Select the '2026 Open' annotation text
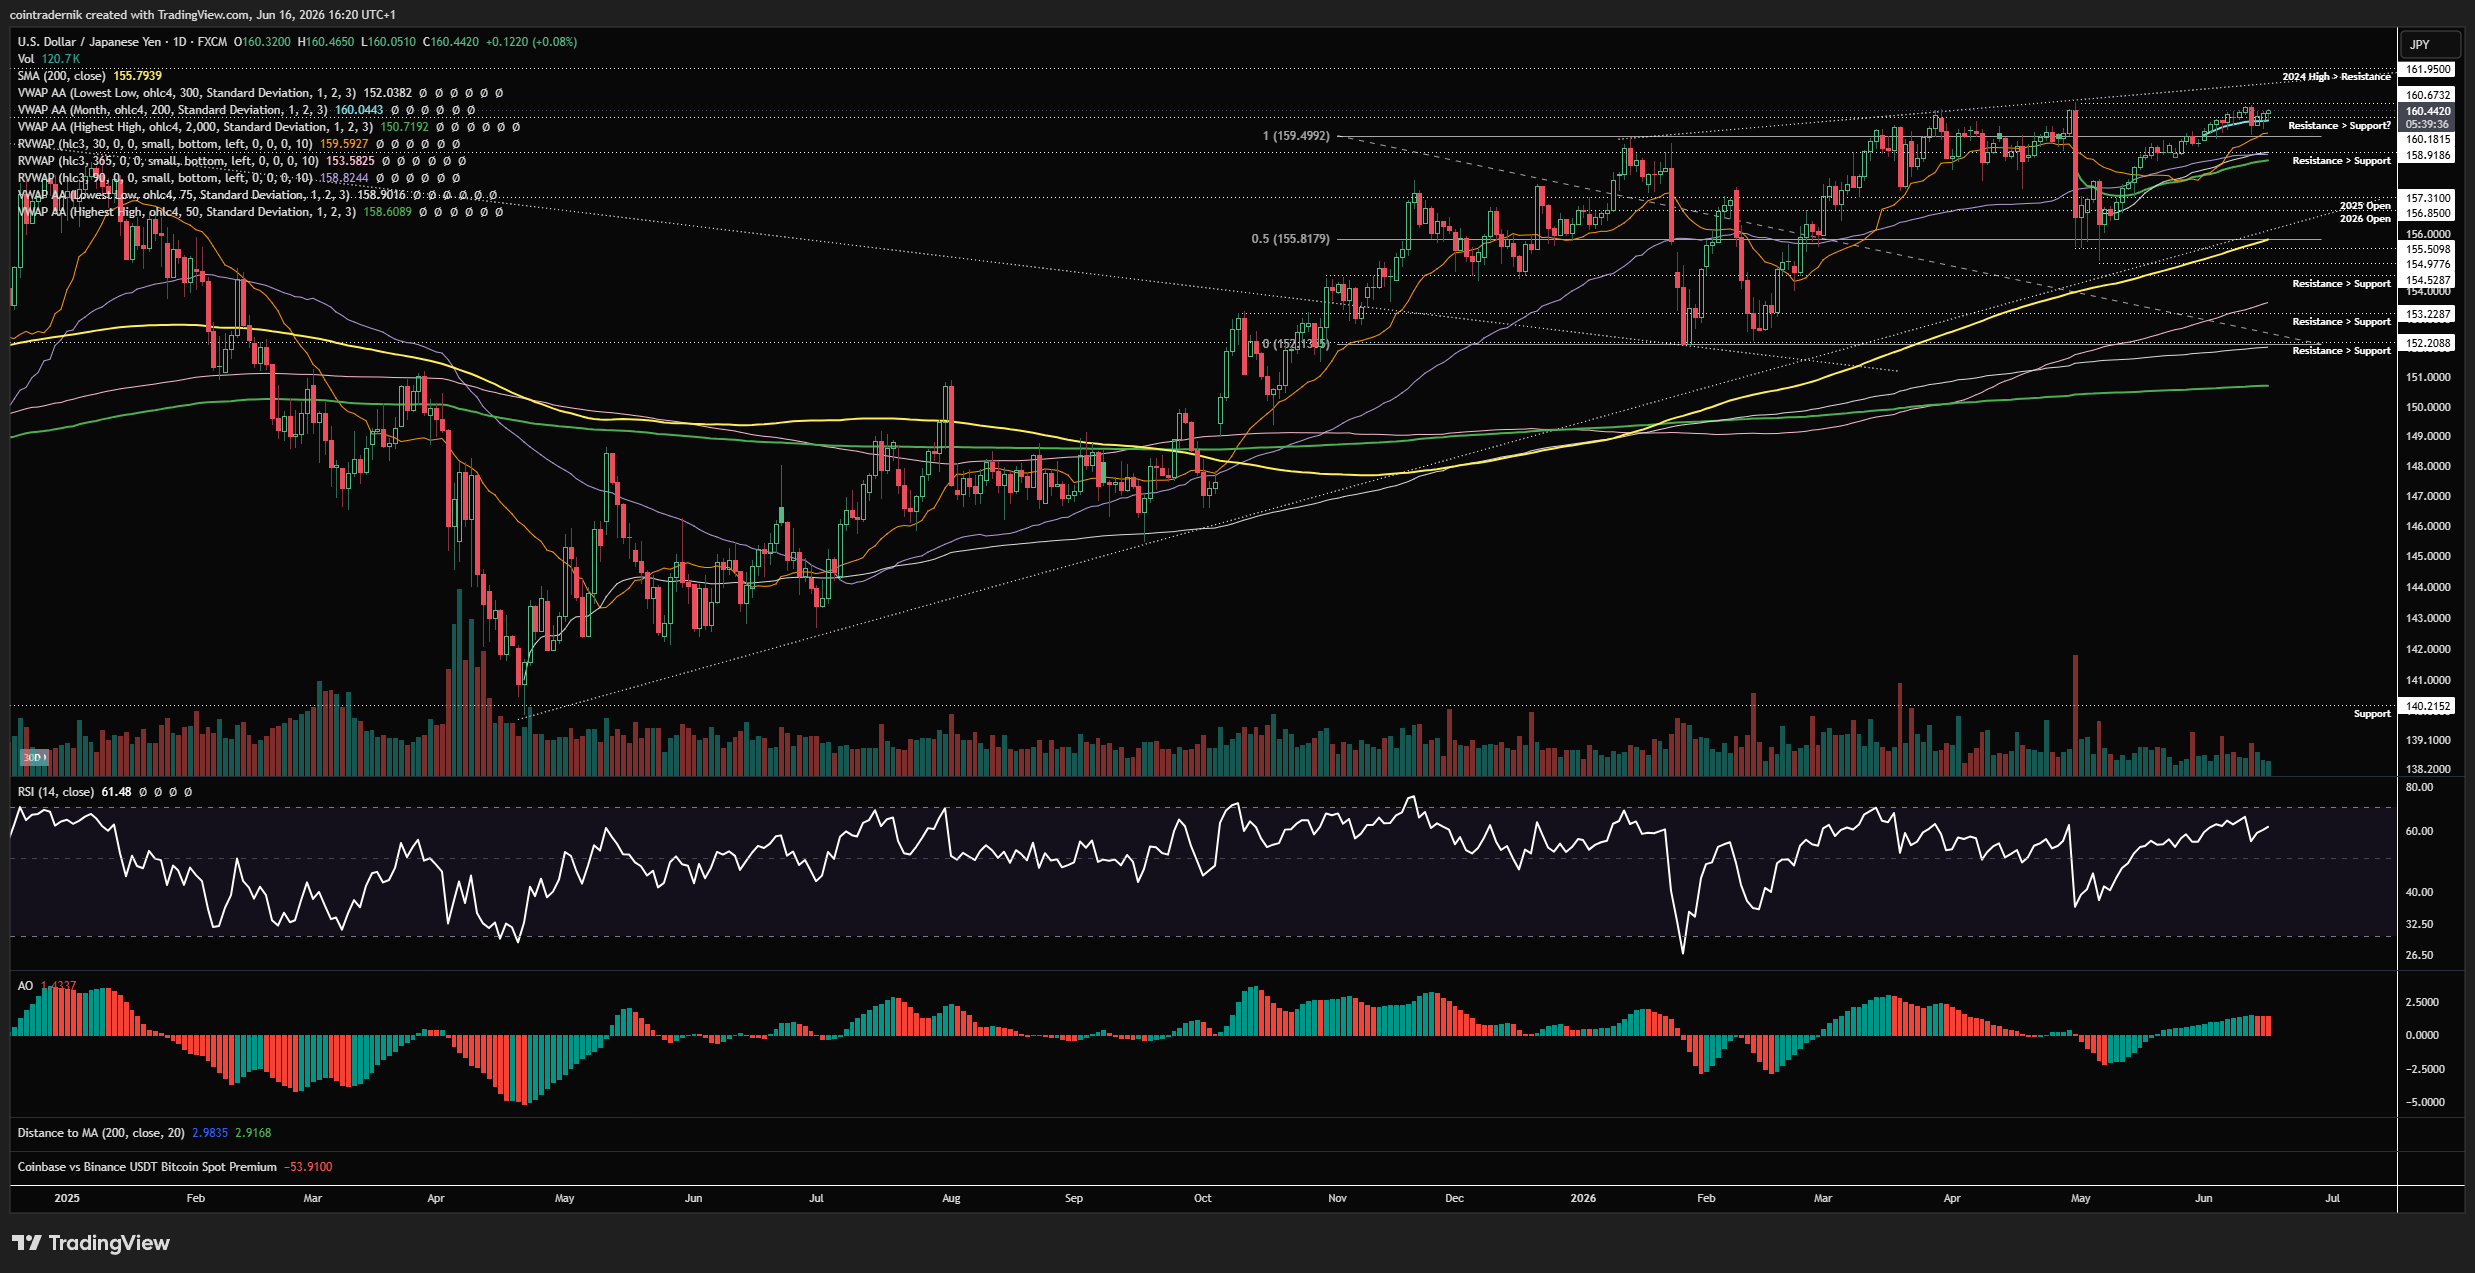Image resolution: width=2475 pixels, height=1273 pixels. coord(2365,219)
